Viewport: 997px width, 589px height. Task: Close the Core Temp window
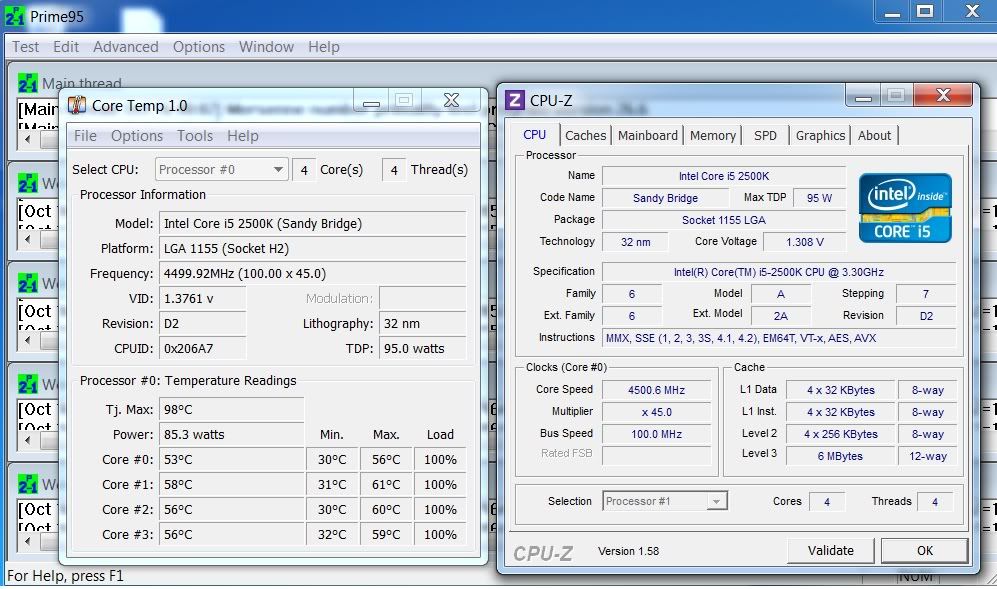coord(451,101)
